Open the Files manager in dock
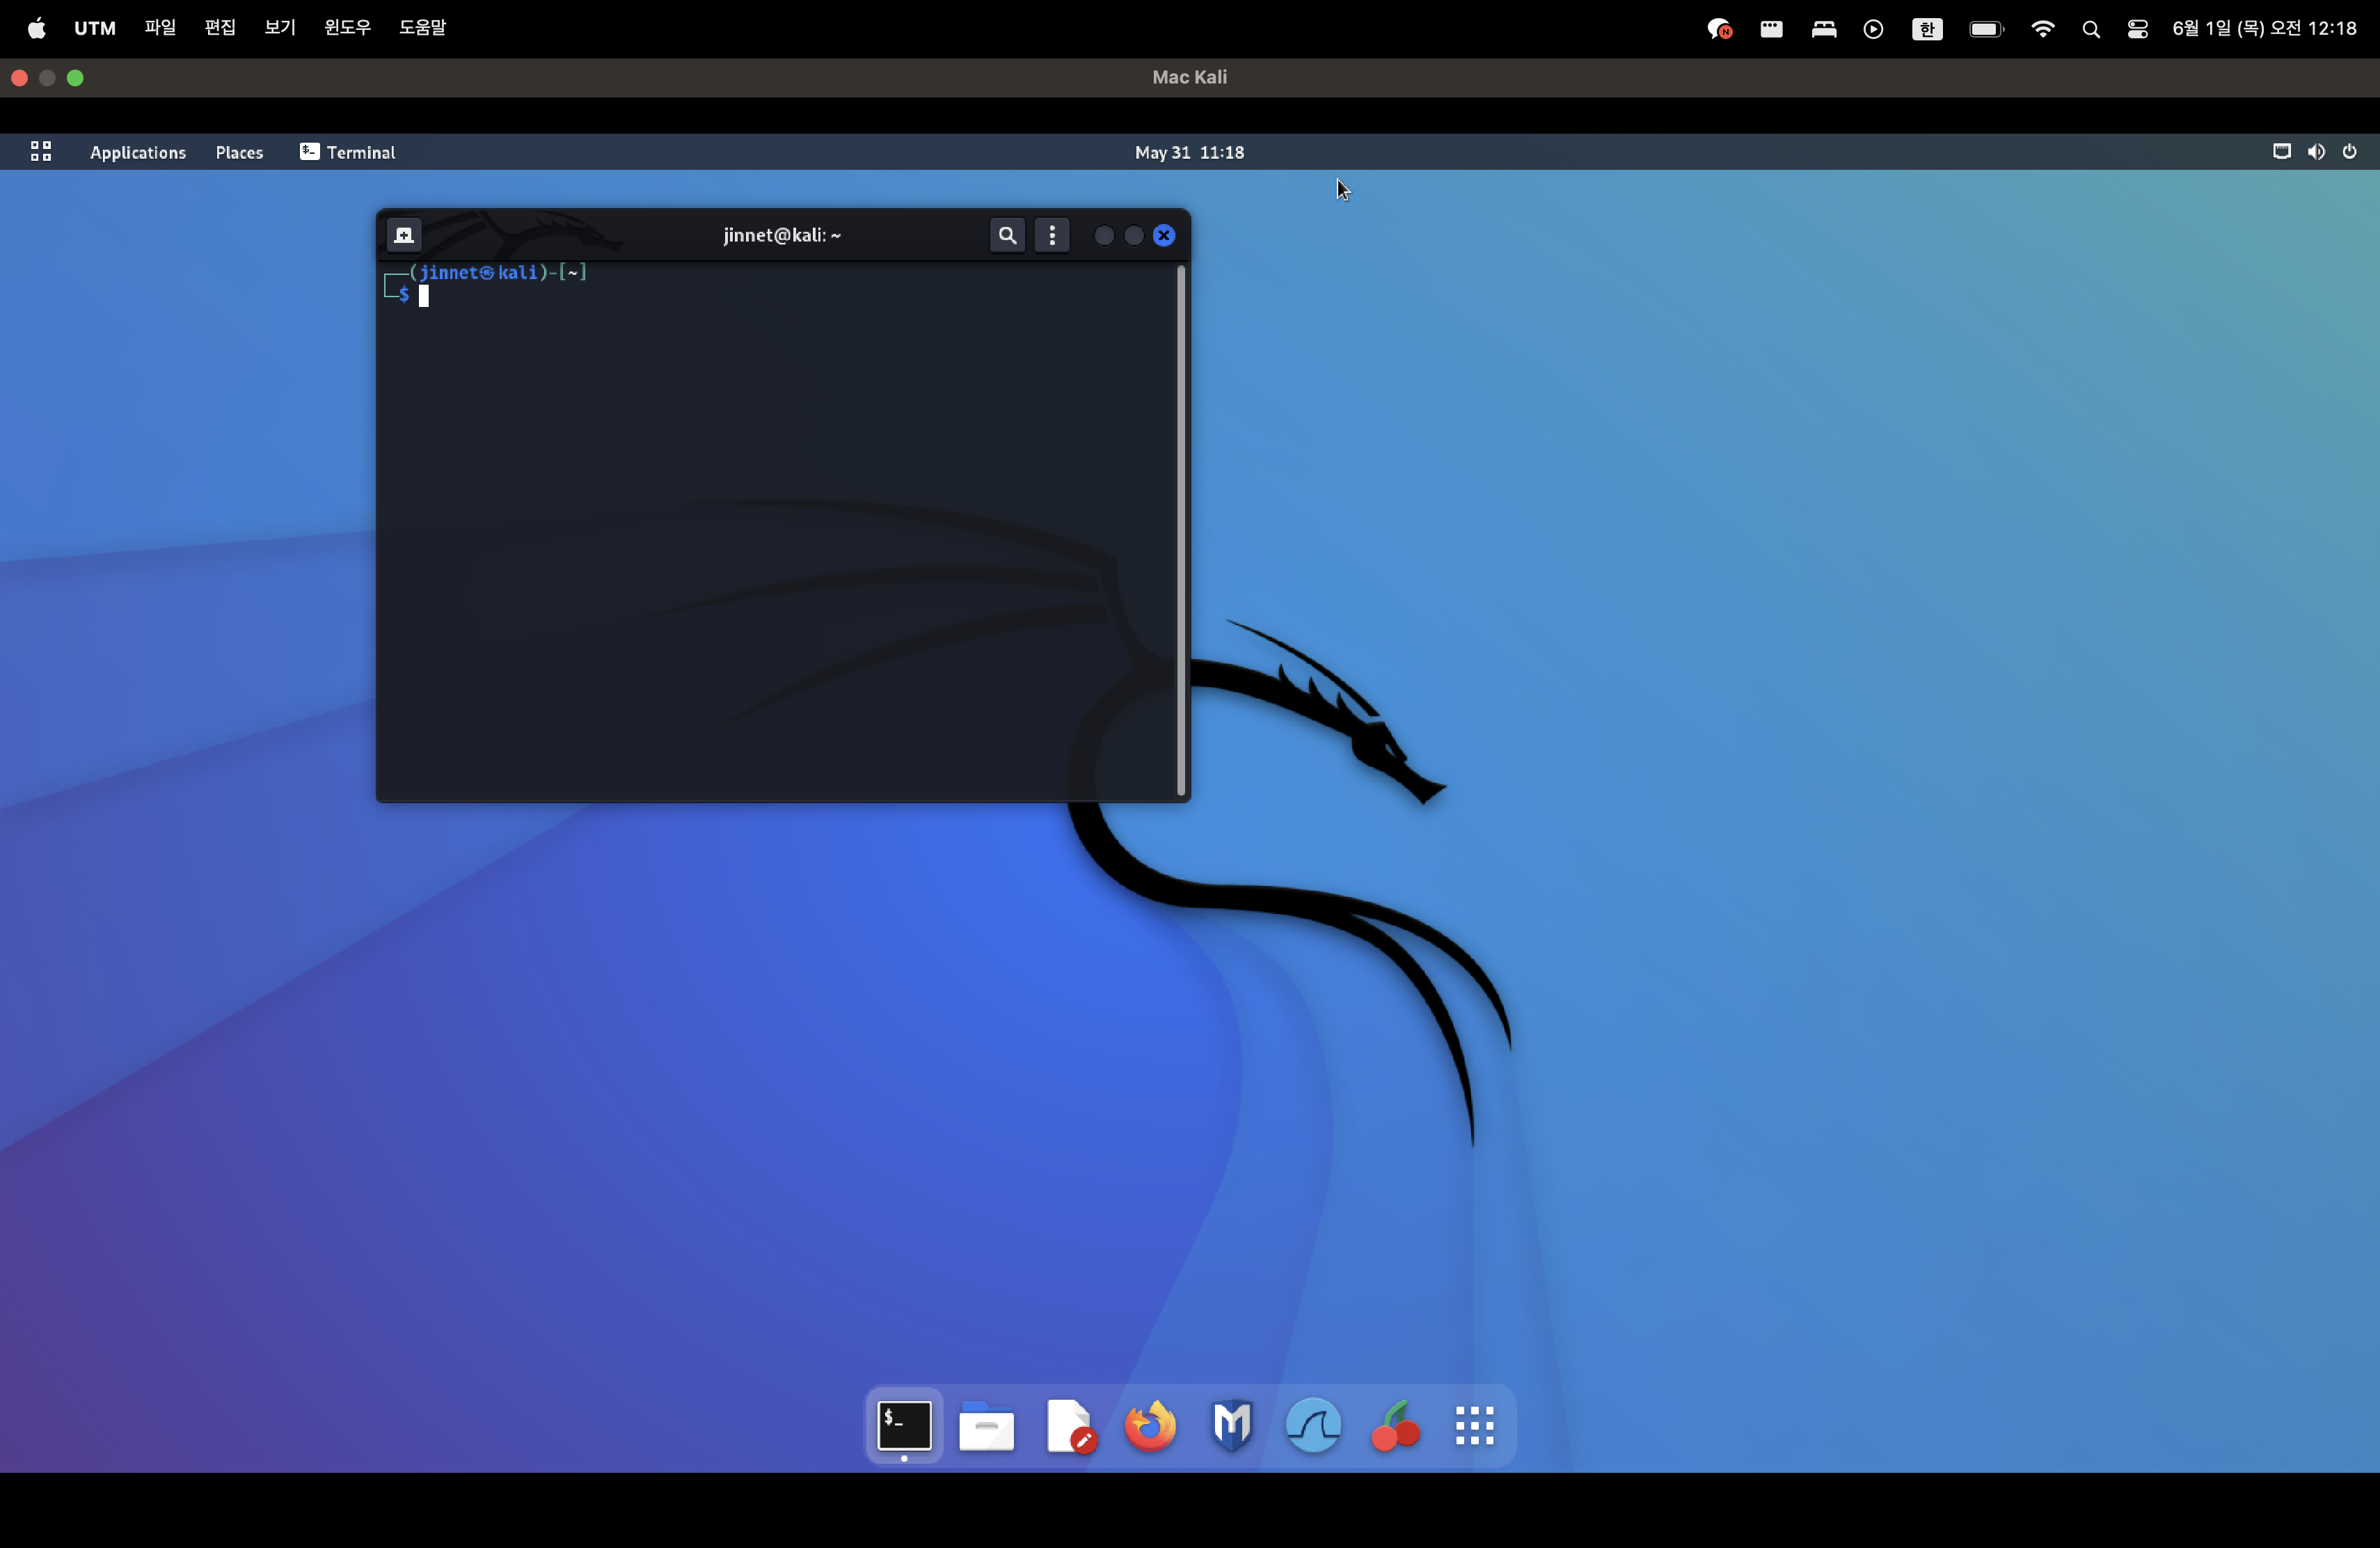2380x1548 pixels. (986, 1425)
